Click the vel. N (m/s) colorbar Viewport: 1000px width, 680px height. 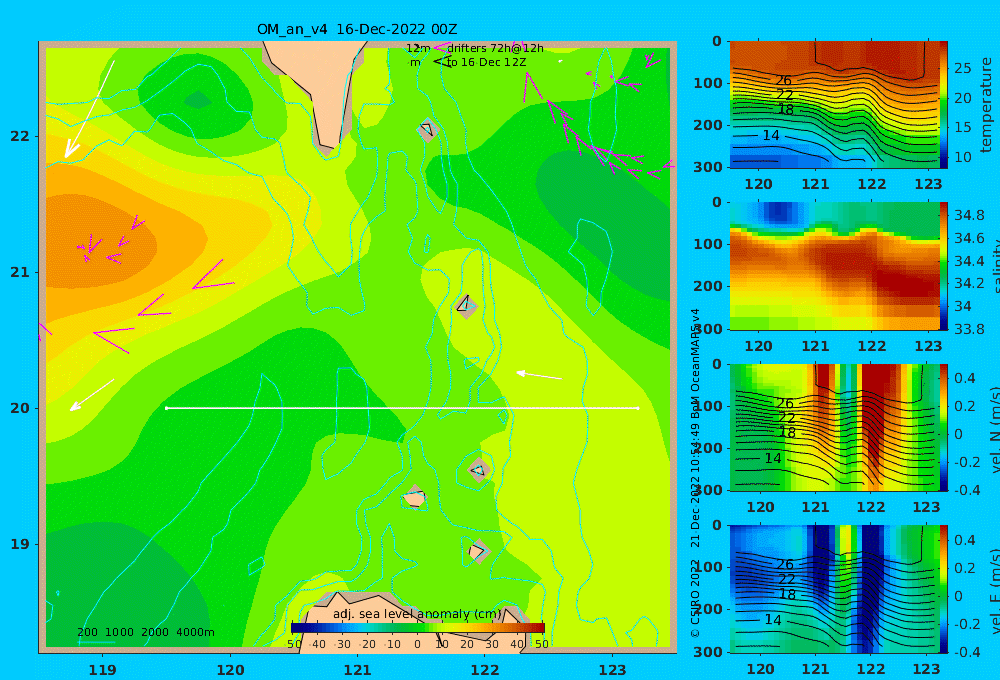944,427
